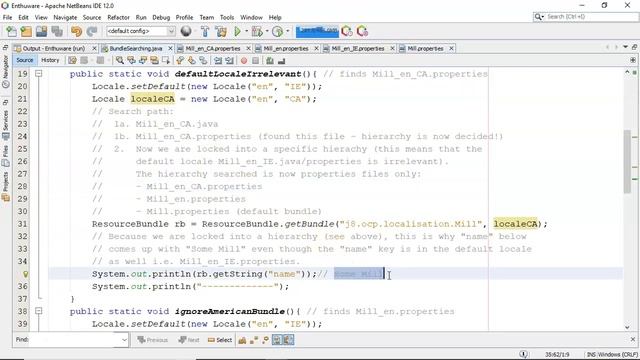The height and width of the screenshot is (360, 640).
Task: Click the editor vertical scrollbar thumb
Action: pos(627,161)
